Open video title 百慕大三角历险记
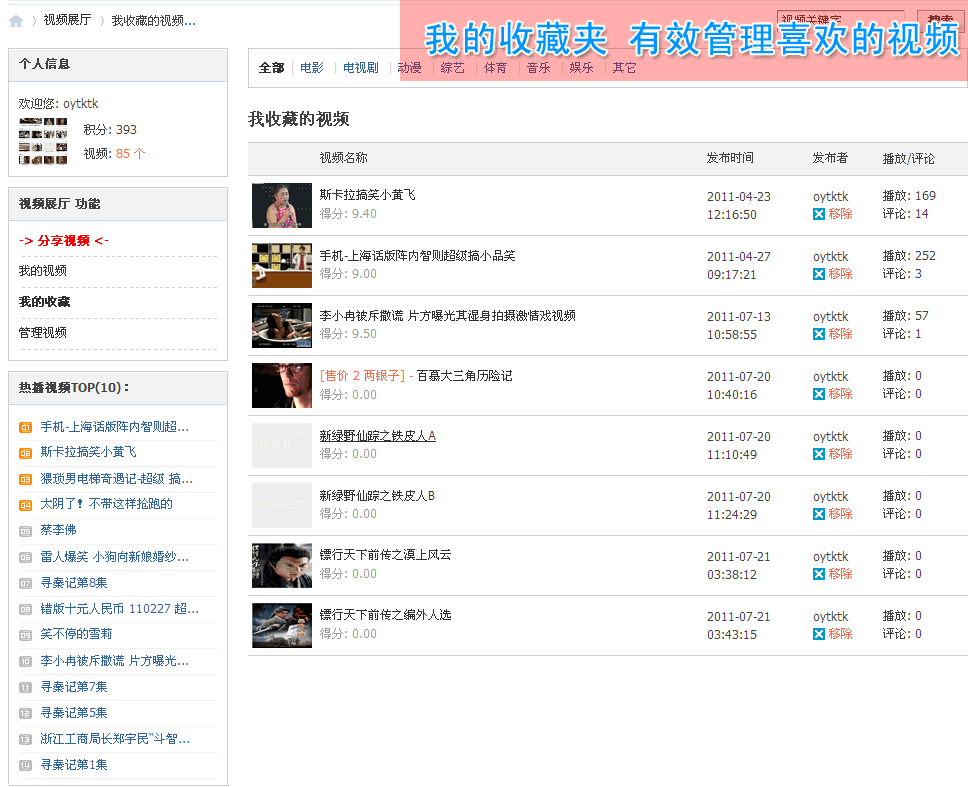The image size is (968, 787). tap(464, 375)
